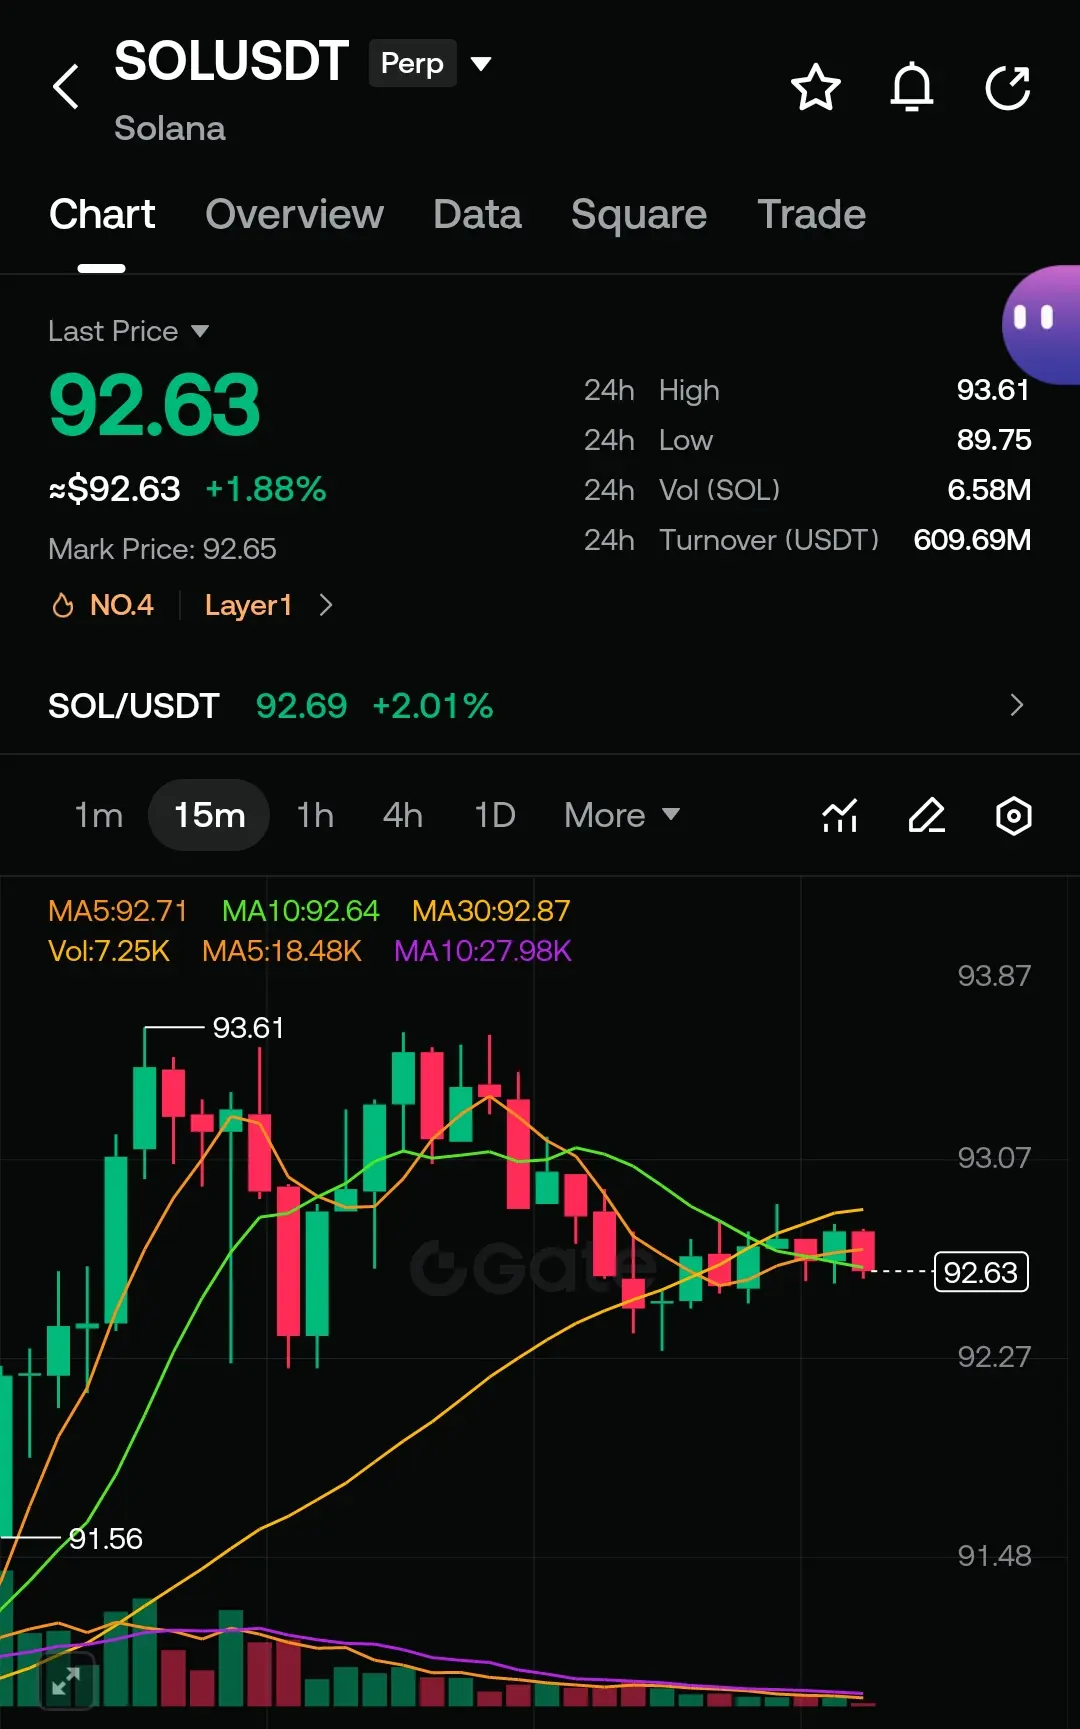Tap the SOL/USDT 92.69 spot row
This screenshot has width=1080, height=1729.
coord(540,705)
